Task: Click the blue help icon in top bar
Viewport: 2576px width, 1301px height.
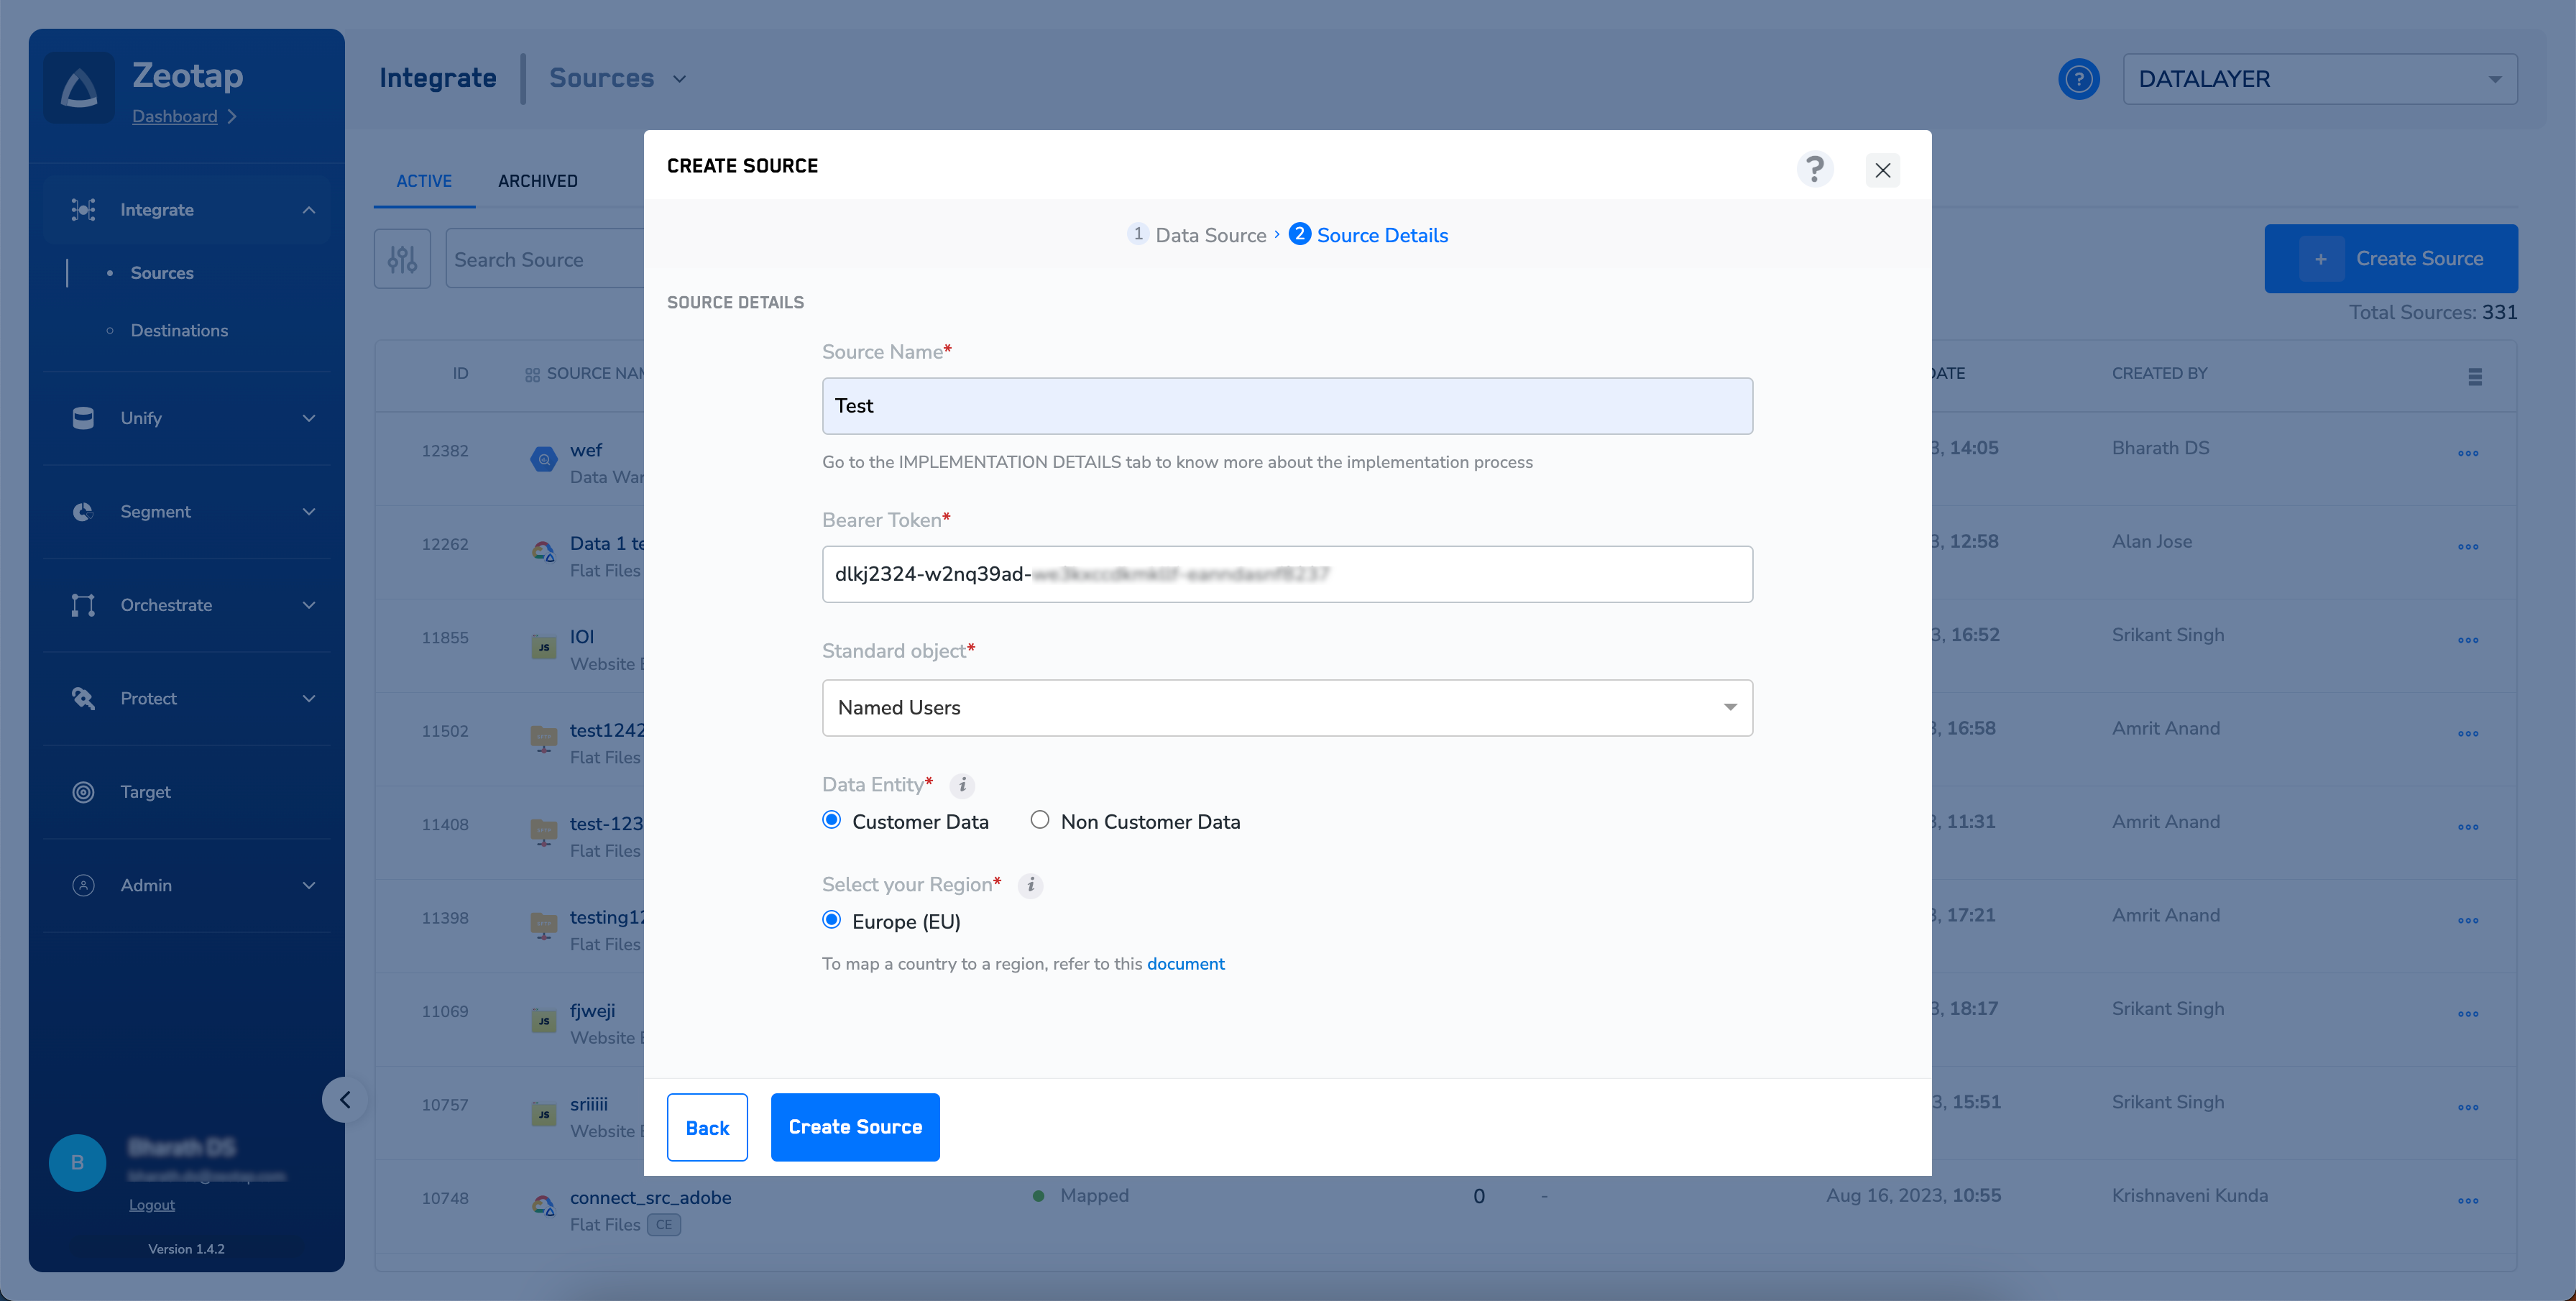Action: point(2078,79)
